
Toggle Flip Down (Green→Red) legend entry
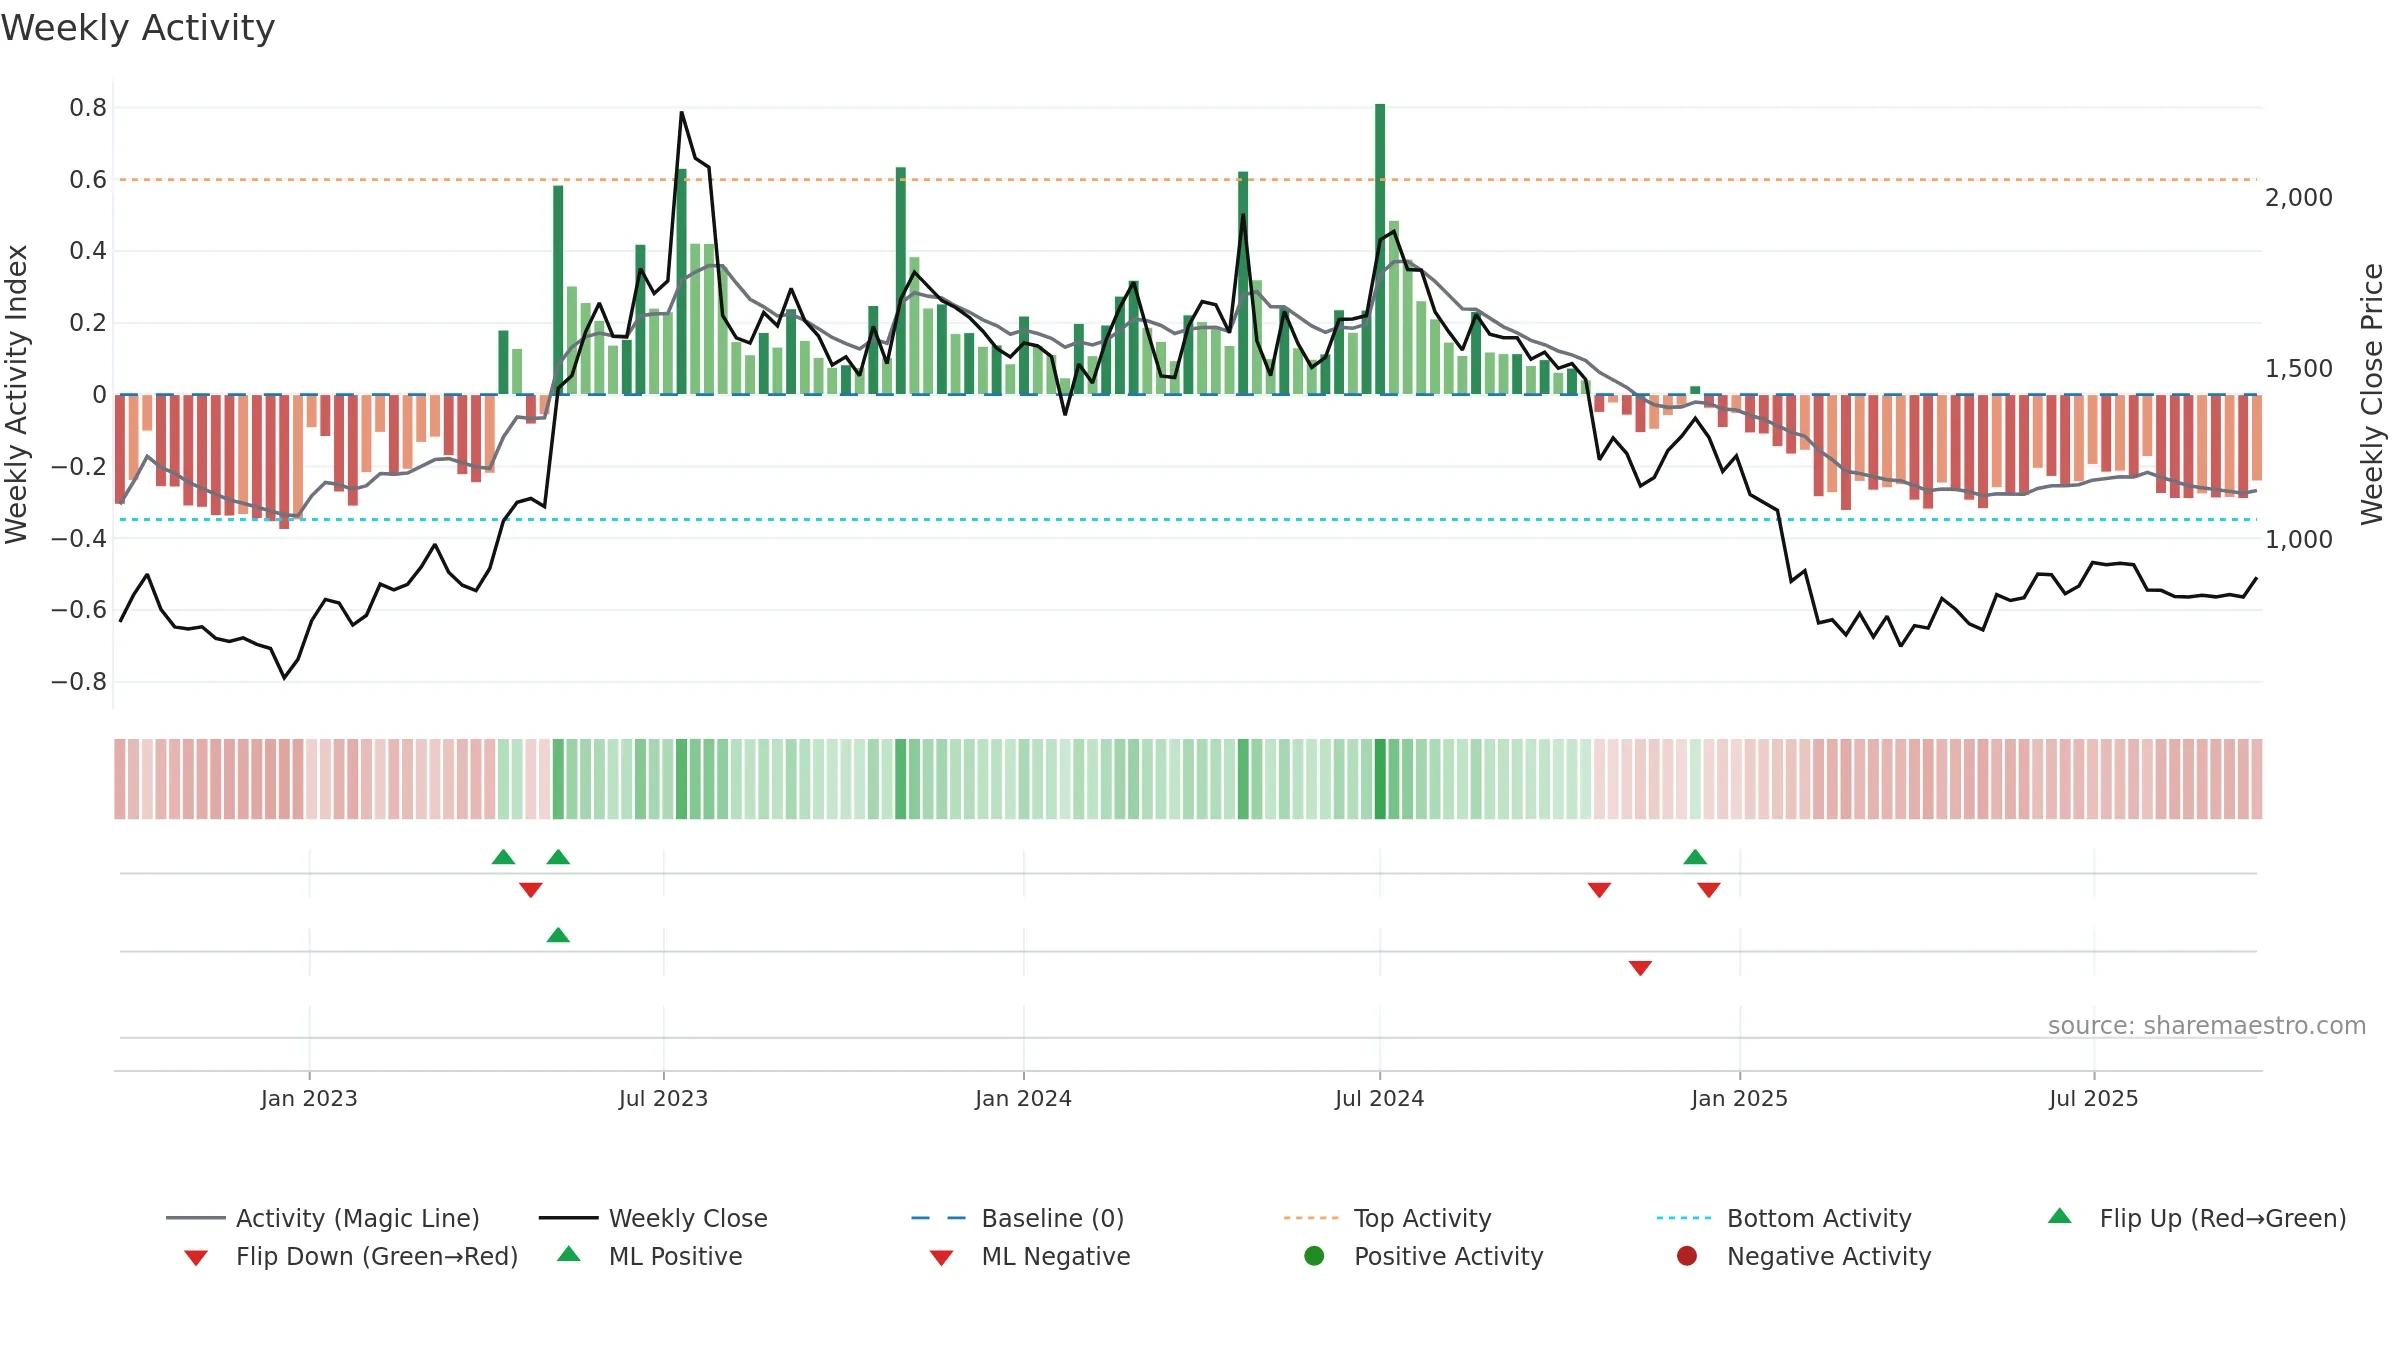click(351, 1256)
